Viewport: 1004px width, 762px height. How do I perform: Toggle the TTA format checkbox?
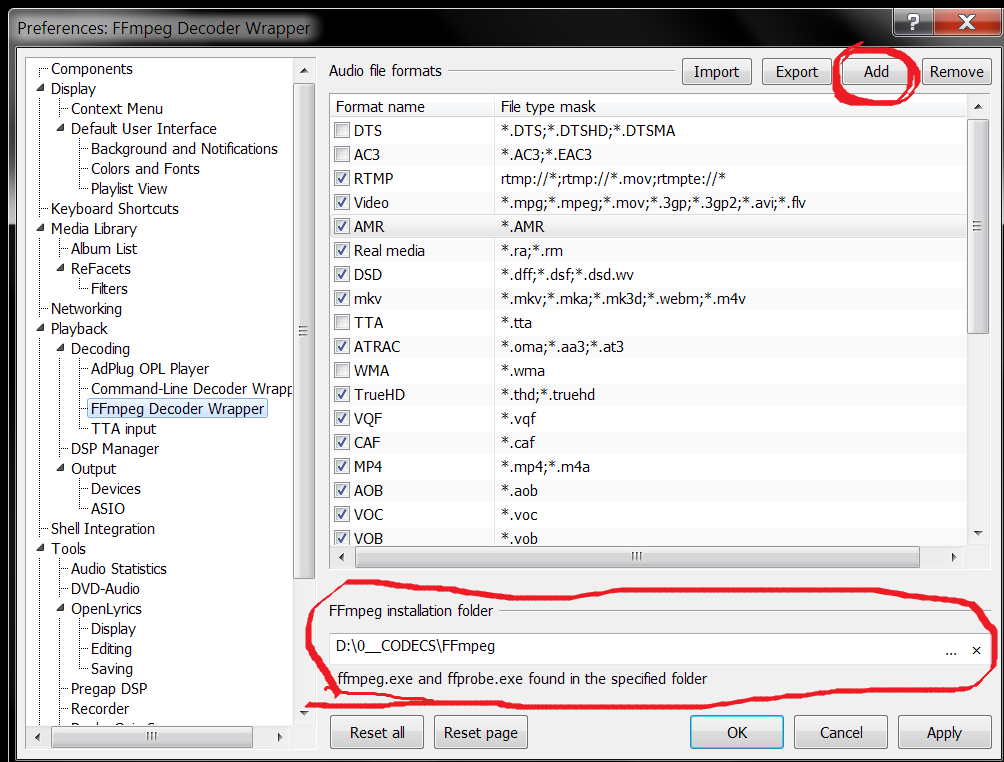pos(343,323)
